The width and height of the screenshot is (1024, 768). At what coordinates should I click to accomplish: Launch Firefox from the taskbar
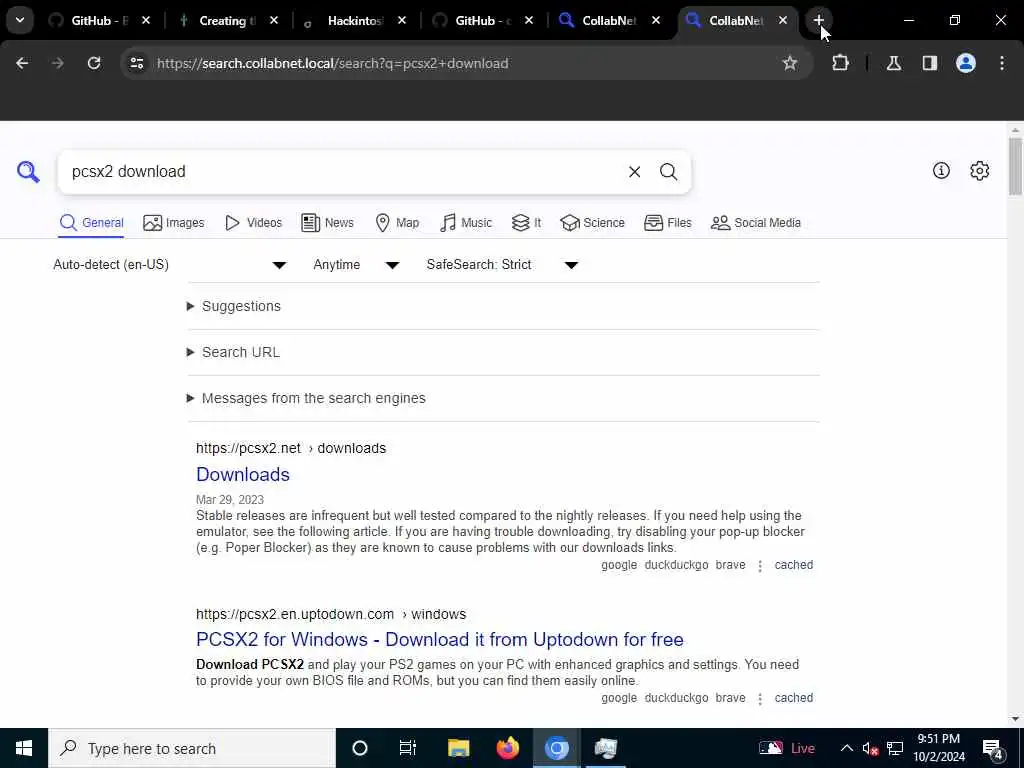[x=507, y=748]
